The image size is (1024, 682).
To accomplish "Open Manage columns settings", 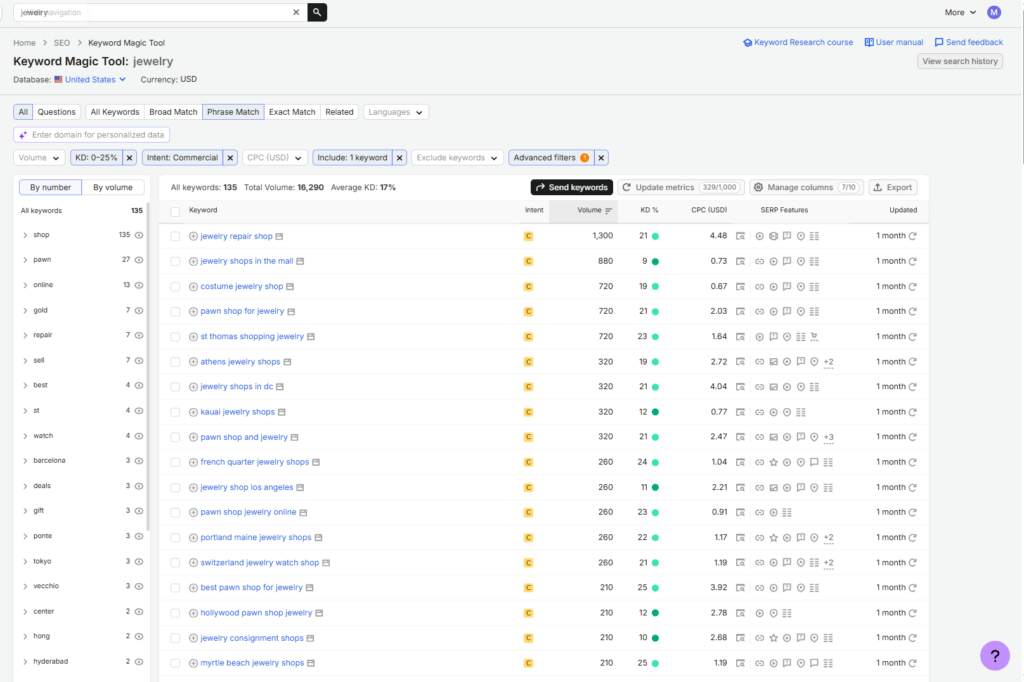I will (807, 187).
